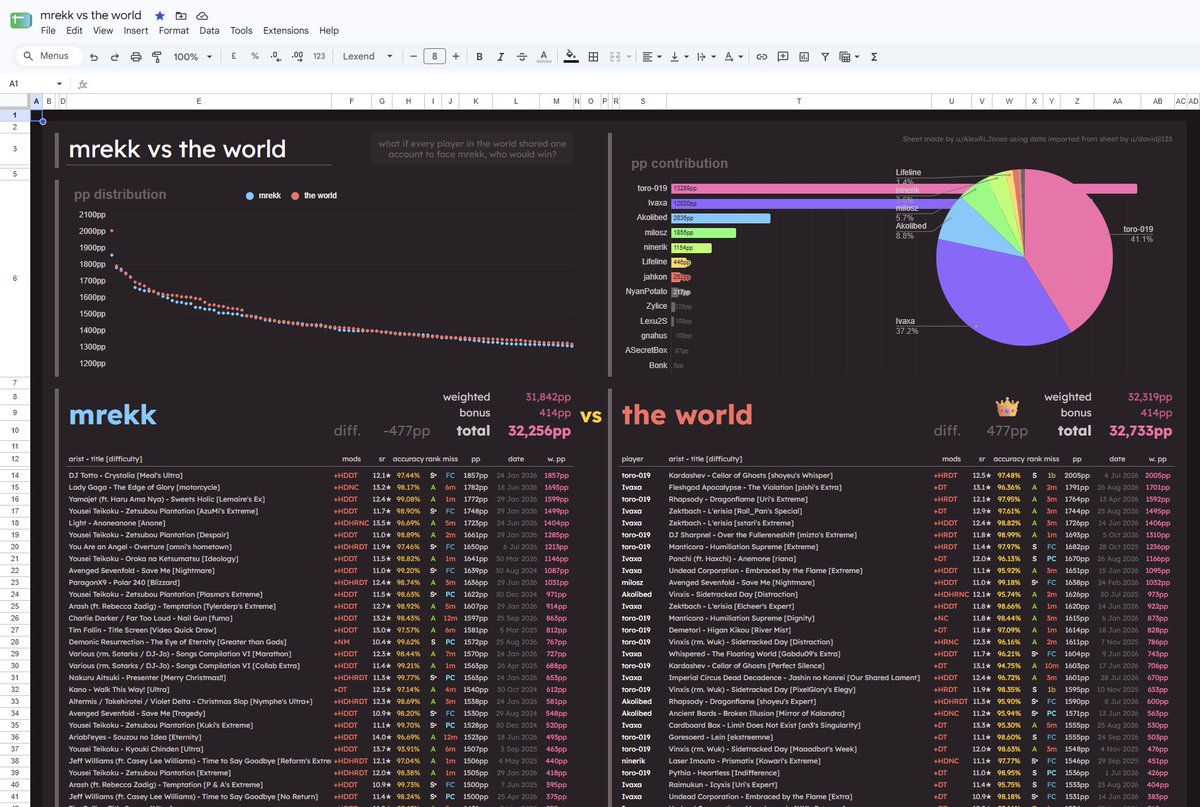The width and height of the screenshot is (1200, 807).
Task: Open more number formats (123)
Action: (319, 57)
